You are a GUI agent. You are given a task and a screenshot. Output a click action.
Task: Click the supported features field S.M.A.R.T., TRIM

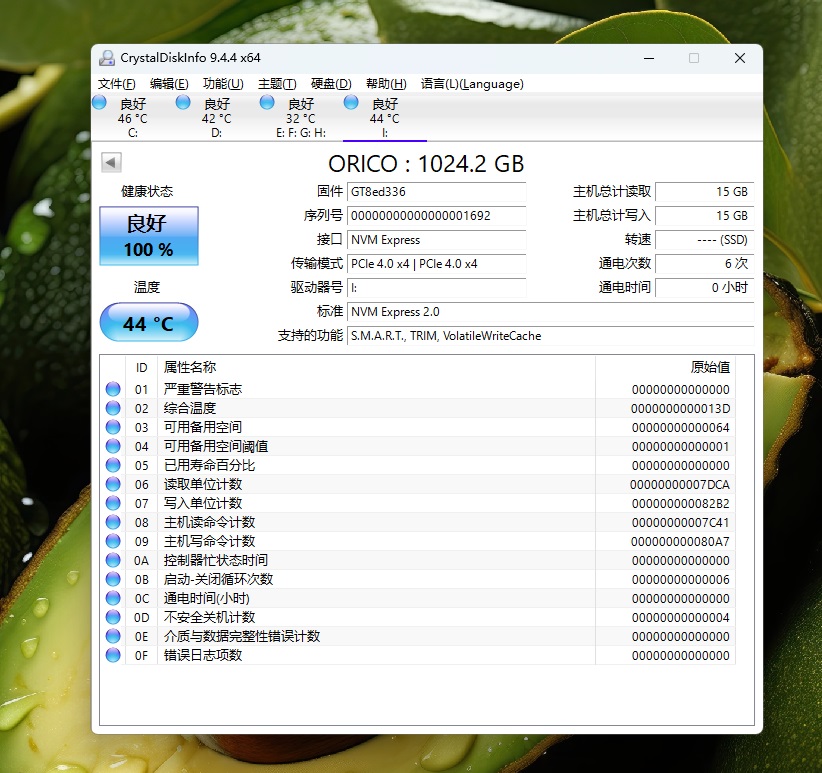(x=550, y=336)
